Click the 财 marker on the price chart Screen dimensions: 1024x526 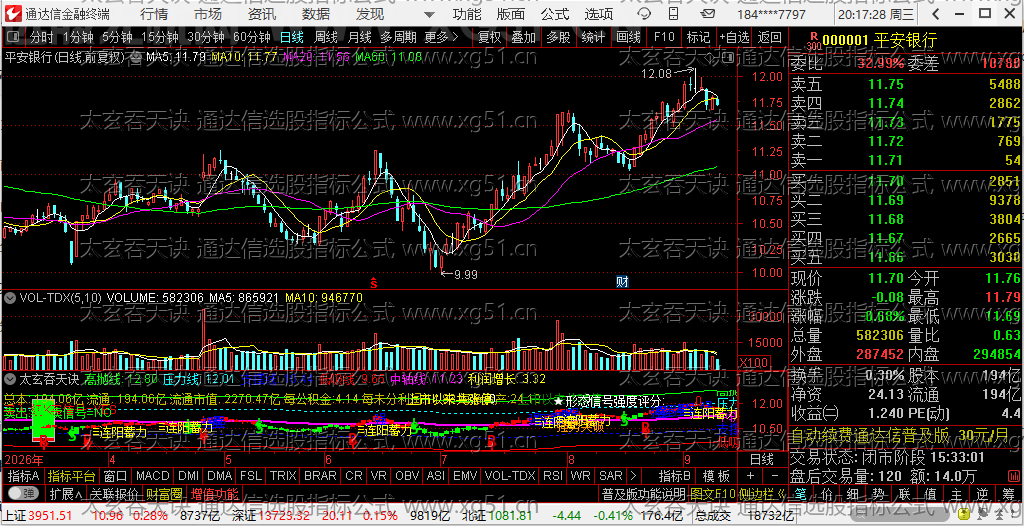tap(622, 282)
